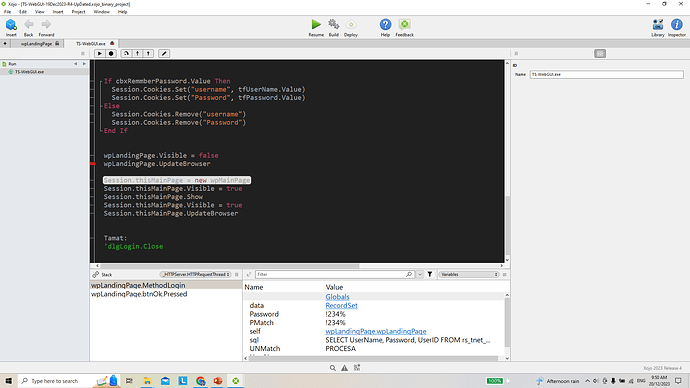Open the Library panel icon
This screenshot has height=388, width=690.
pyautogui.click(x=658, y=24)
